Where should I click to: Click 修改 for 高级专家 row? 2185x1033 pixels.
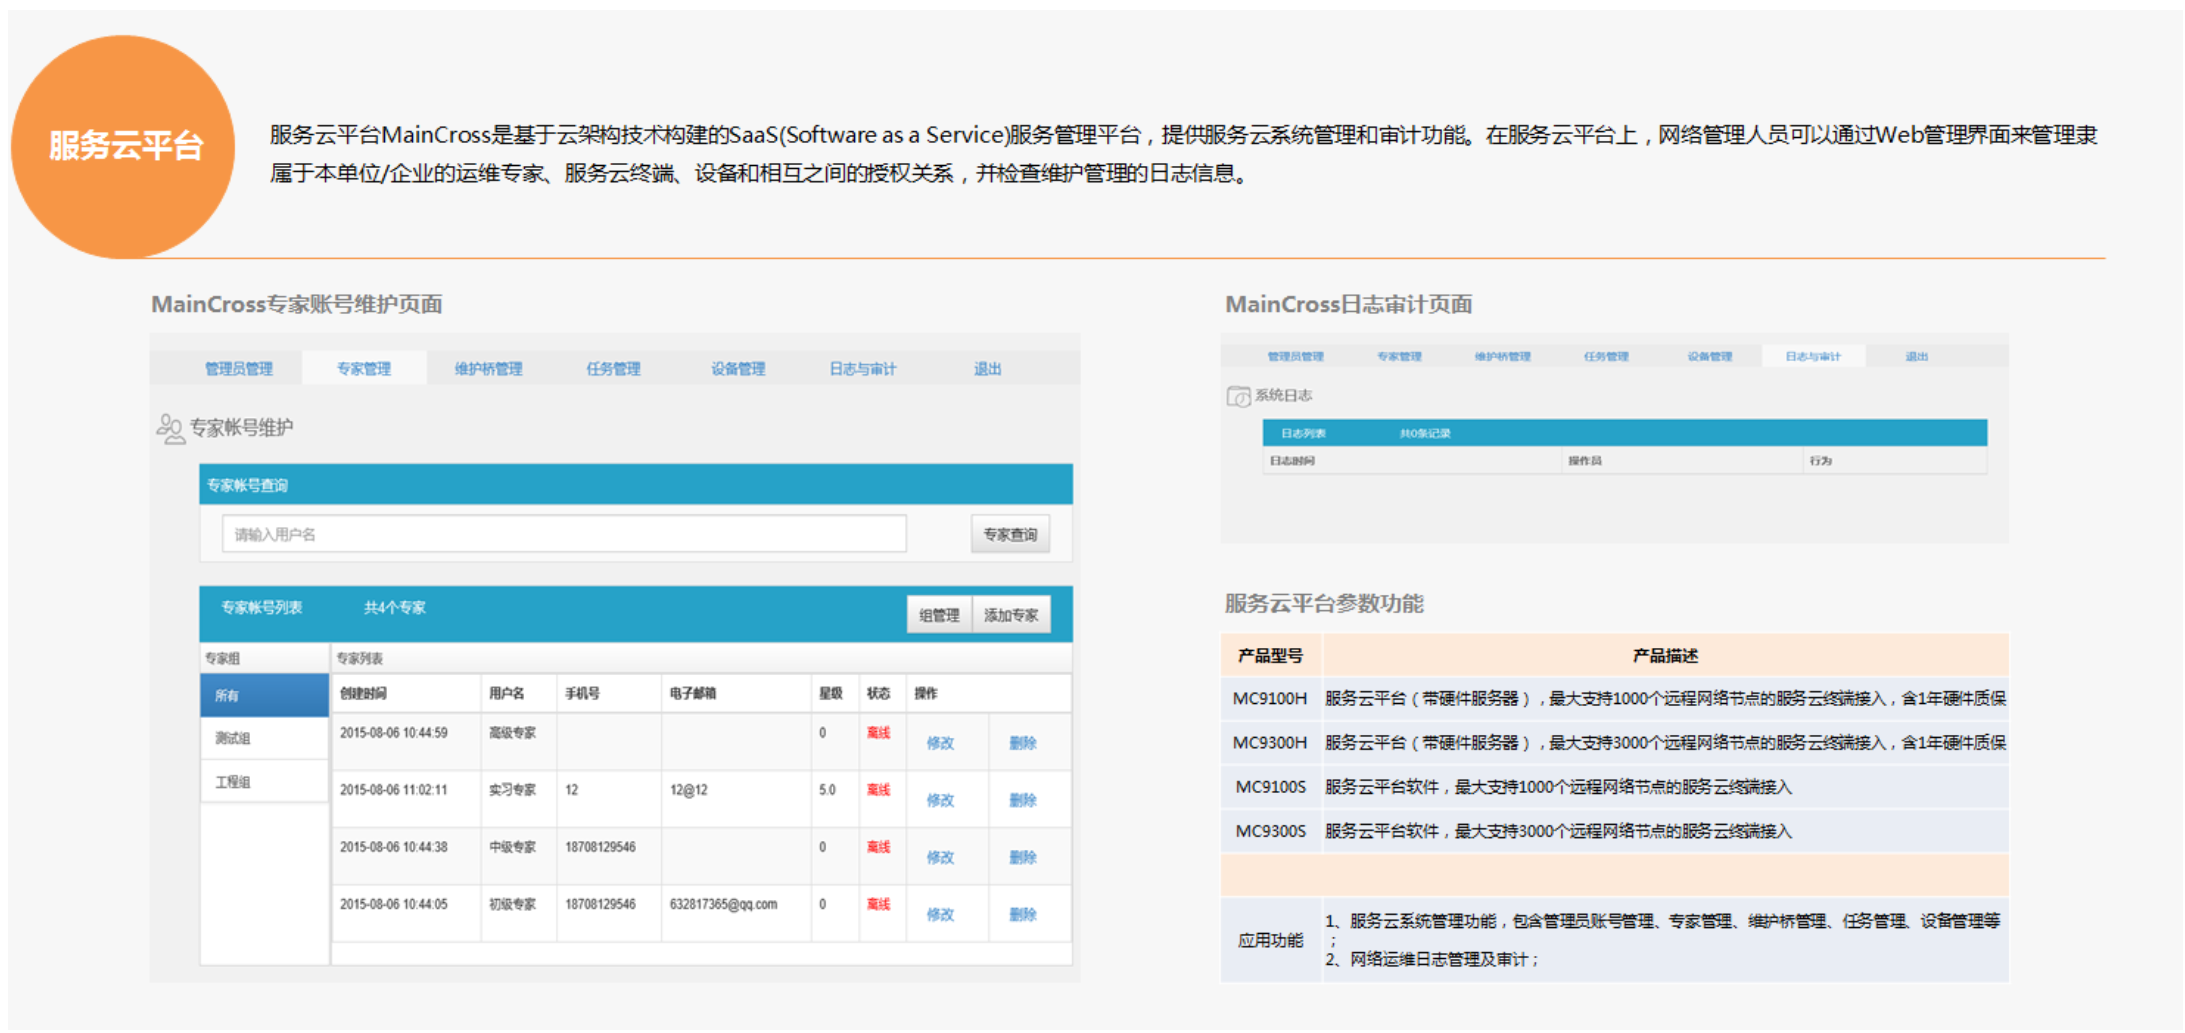point(940,743)
